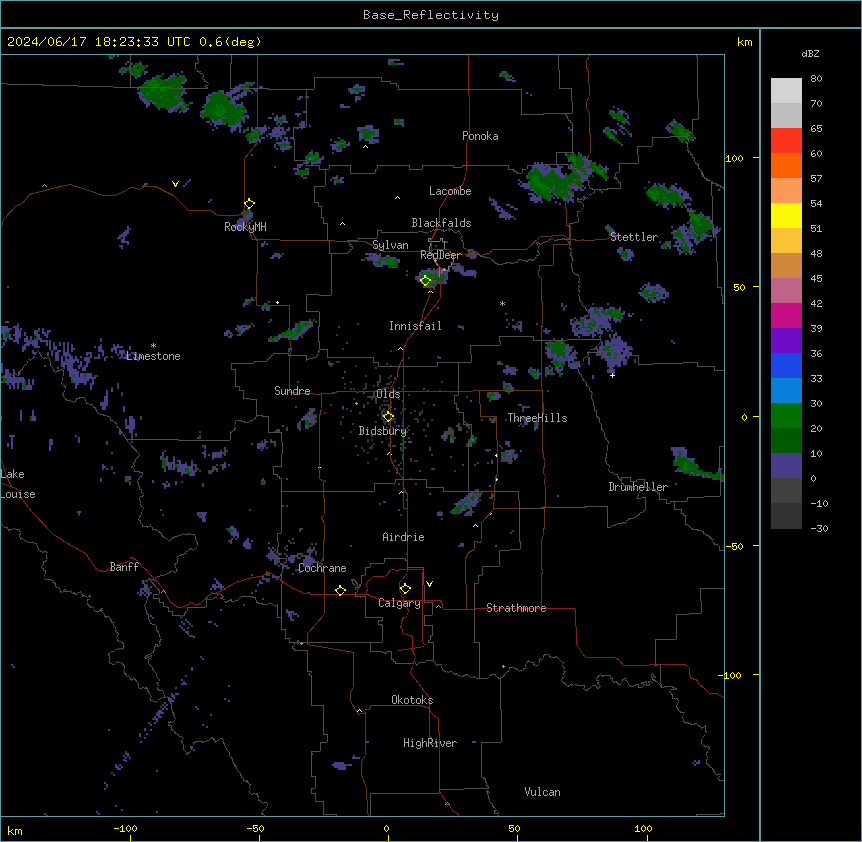The width and height of the screenshot is (862, 842).
Task: Click the yellow 54 dBZ legend swatch
Action: click(786, 215)
